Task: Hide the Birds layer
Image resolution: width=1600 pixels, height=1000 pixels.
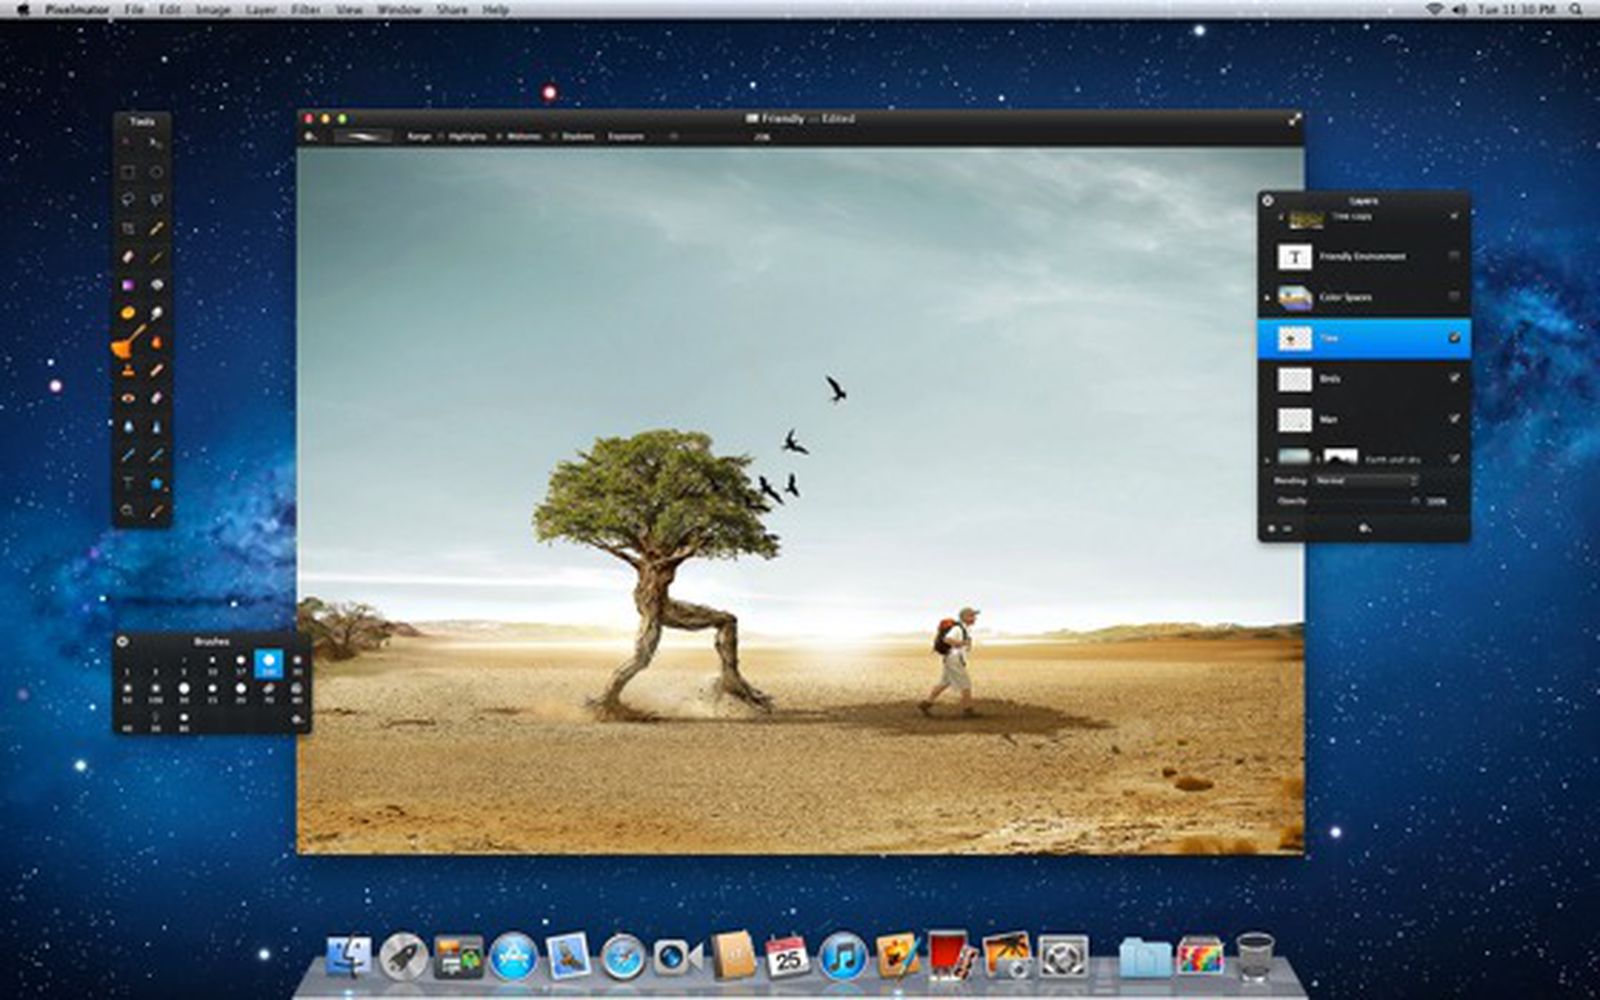Action: pyautogui.click(x=1454, y=378)
